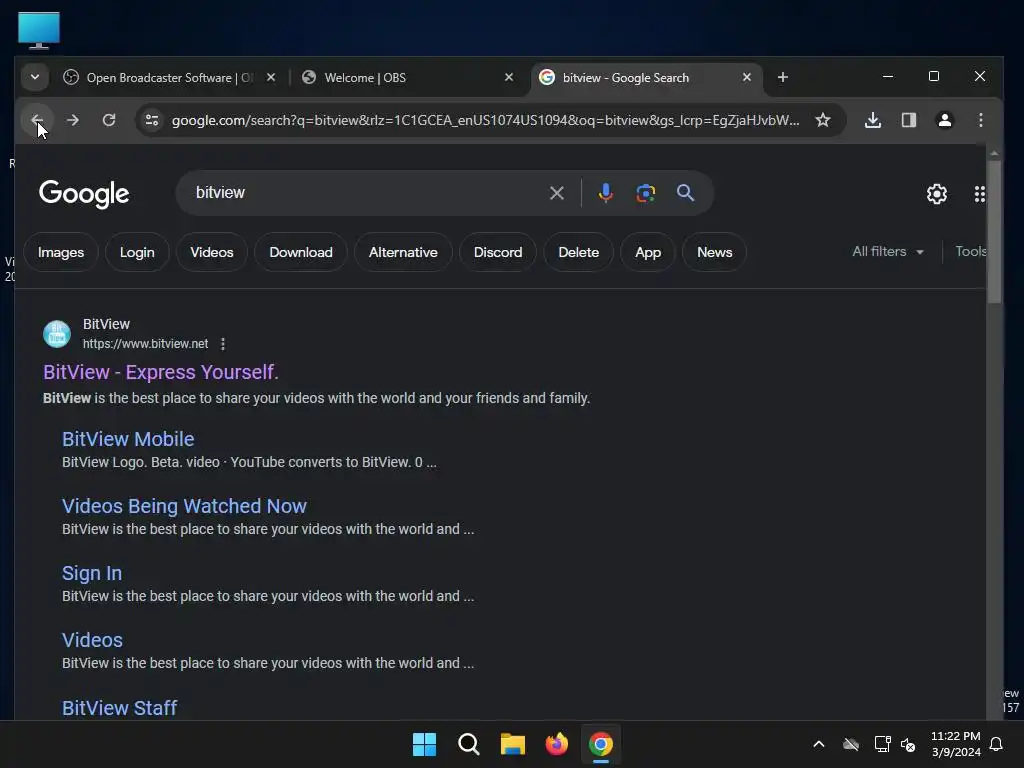Select the Alternative filter chip
This screenshot has height=768, width=1024.
pyautogui.click(x=403, y=252)
